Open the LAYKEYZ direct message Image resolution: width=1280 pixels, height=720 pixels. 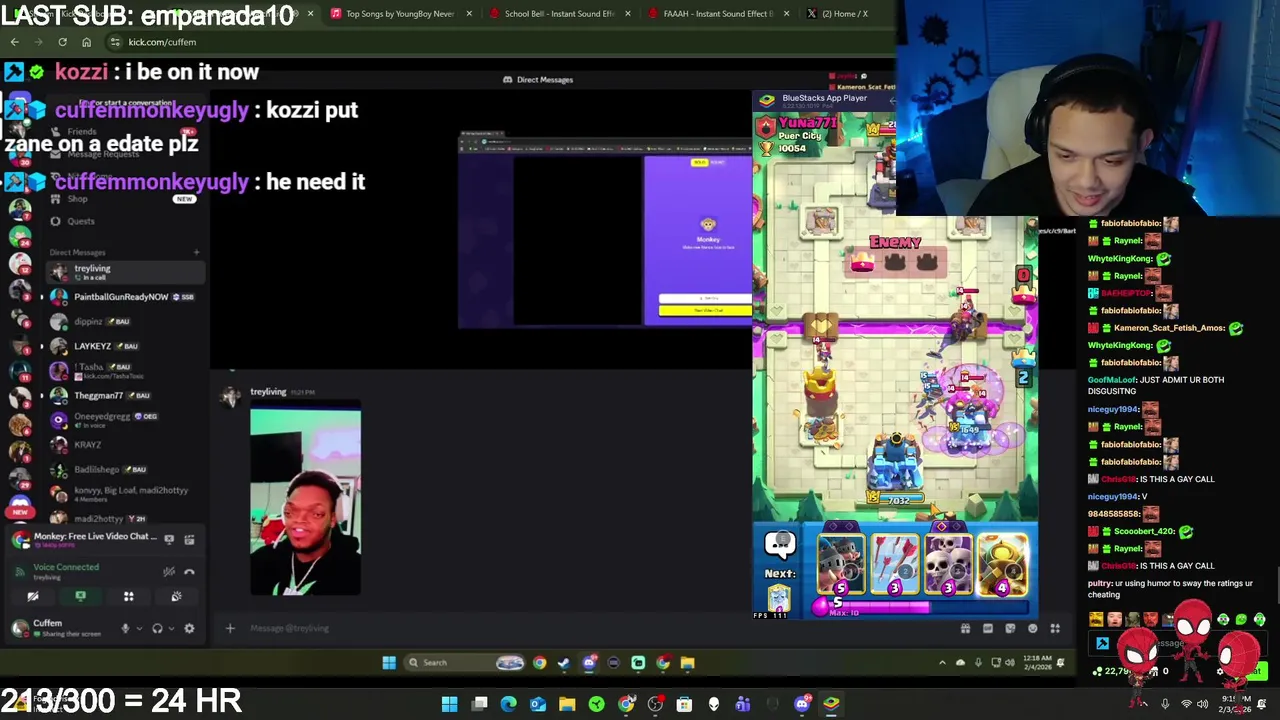pos(125,346)
